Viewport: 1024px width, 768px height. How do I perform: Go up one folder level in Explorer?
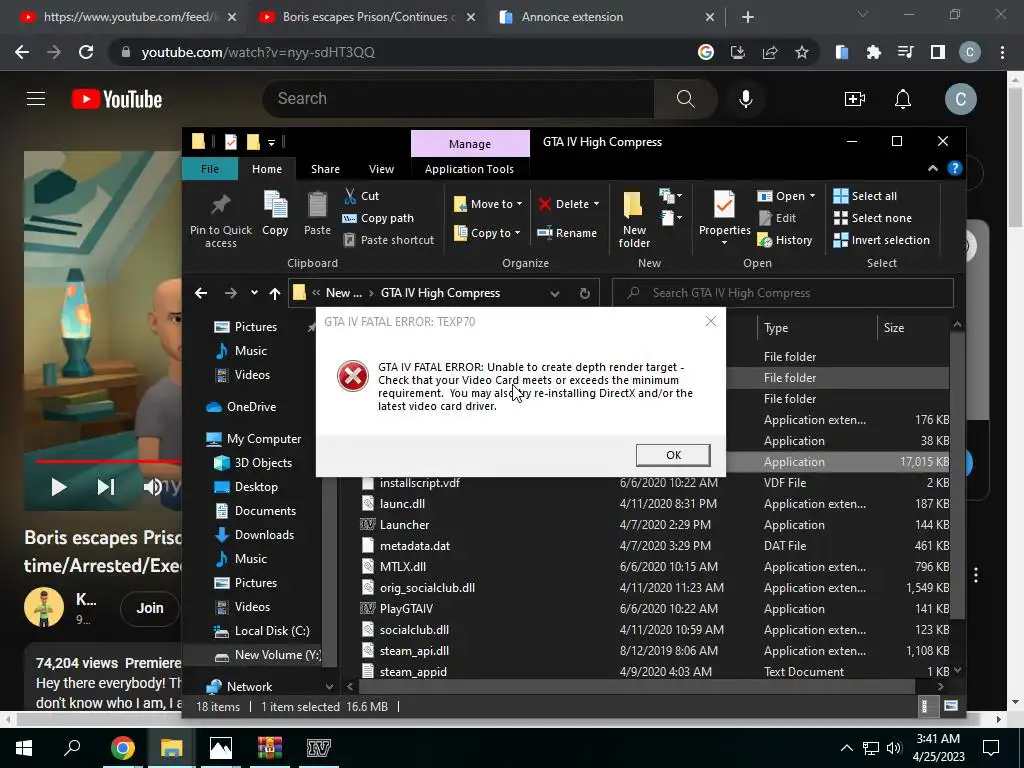point(275,293)
